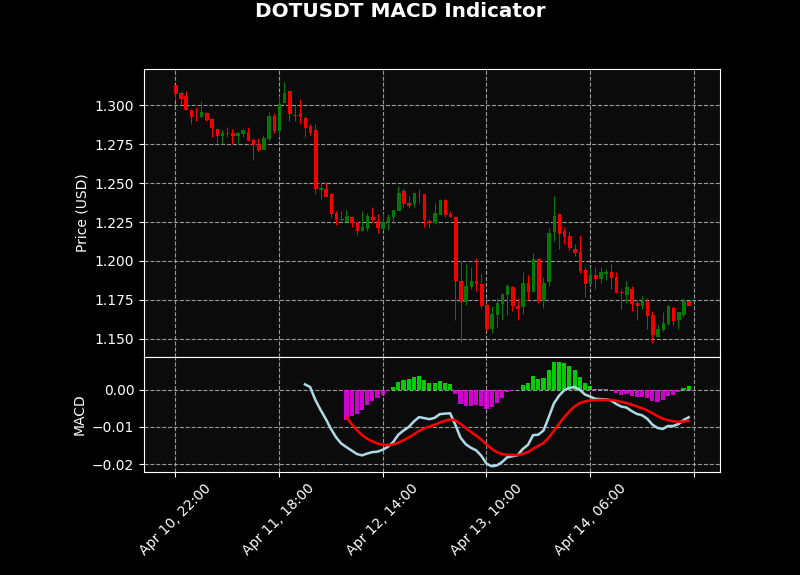Click the 1.275 price tick label
Viewport: 800px width, 575px height.
[114, 145]
